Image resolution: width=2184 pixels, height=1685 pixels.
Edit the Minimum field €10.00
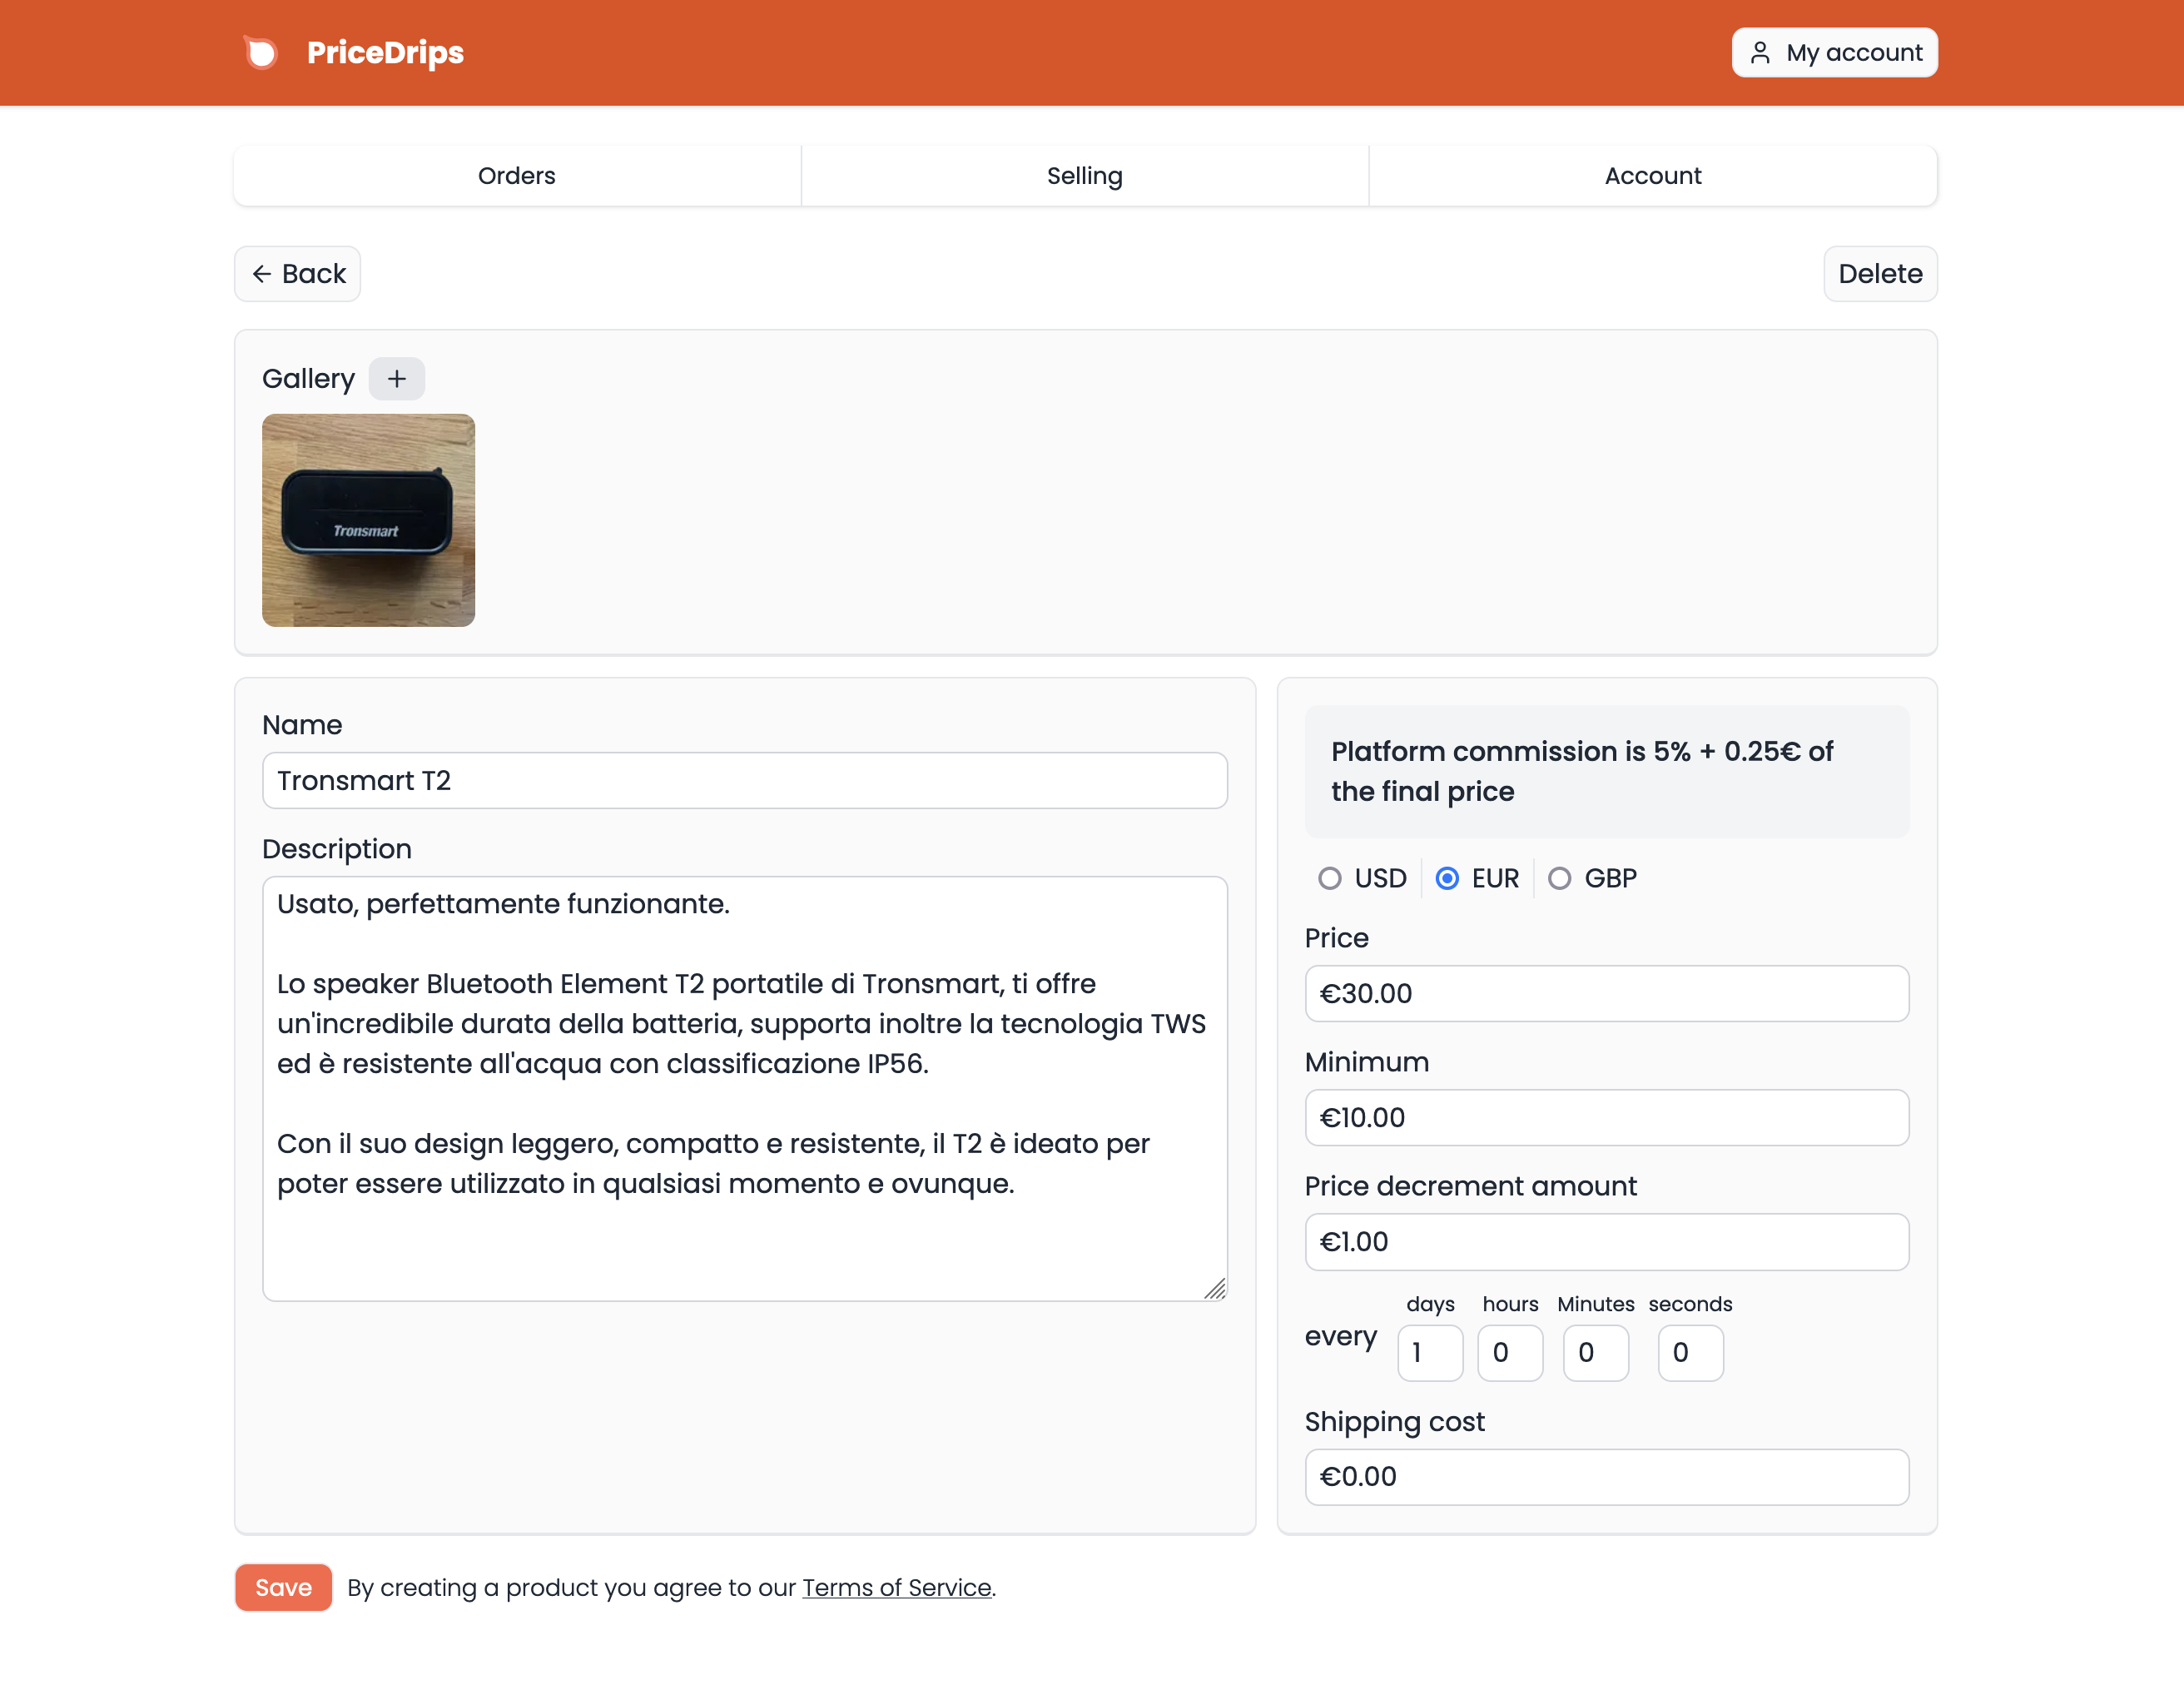[1607, 1118]
